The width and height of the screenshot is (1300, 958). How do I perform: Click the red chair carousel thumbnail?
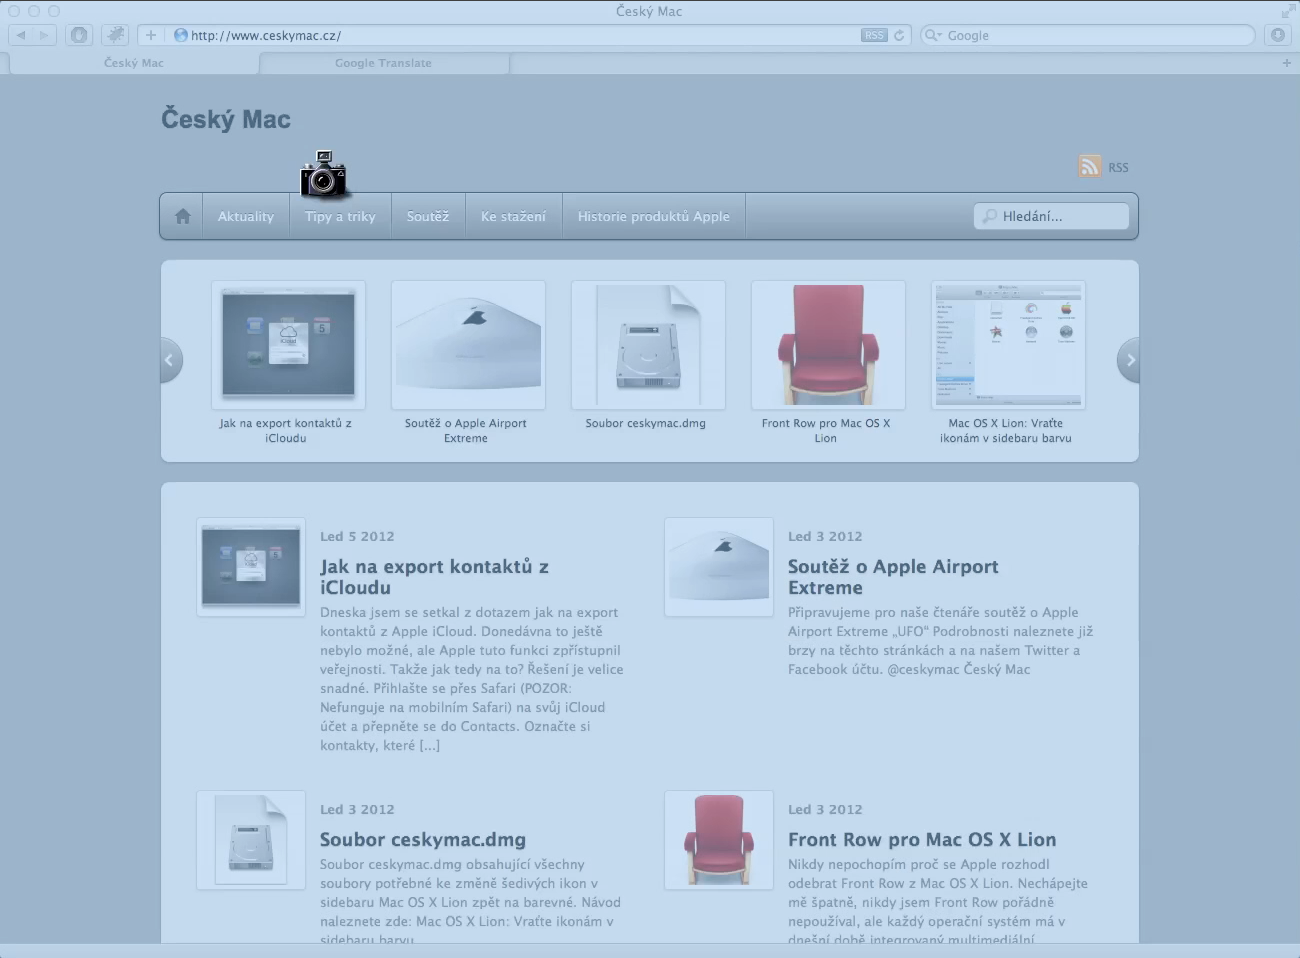pos(827,345)
